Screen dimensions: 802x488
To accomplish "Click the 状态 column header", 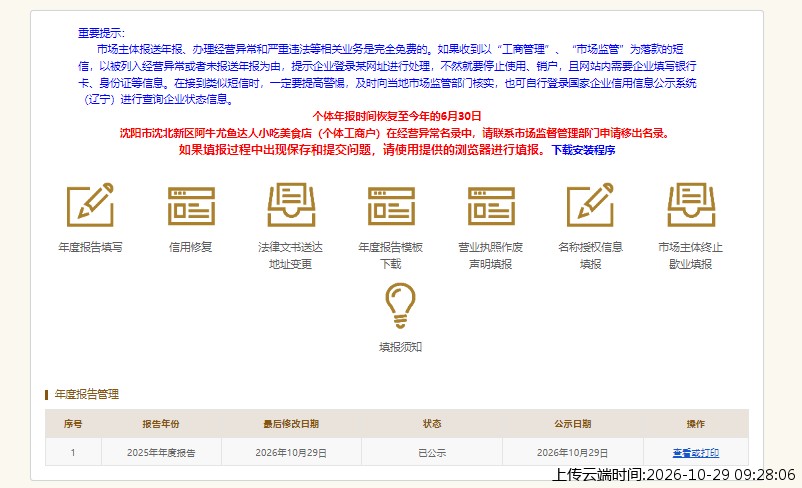I will pyautogui.click(x=432, y=424).
